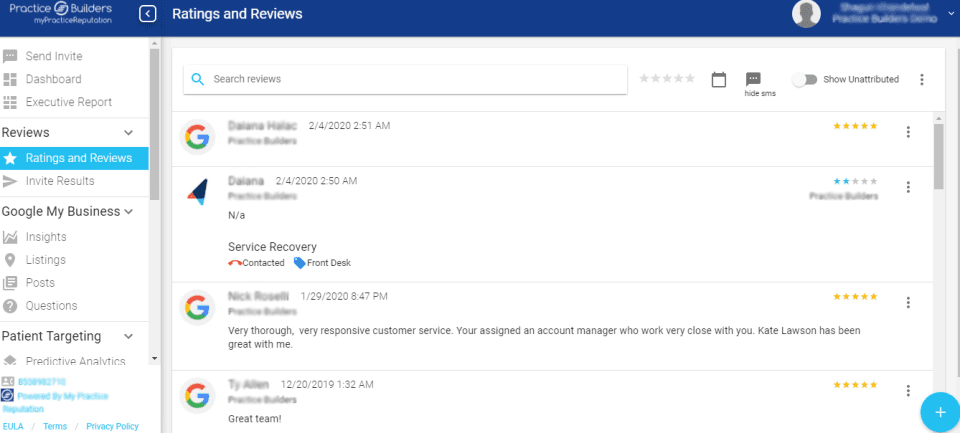Viewport: 960px width, 433px height.
Task: Click the Dashboard grid icon
Action: pyautogui.click(x=10, y=79)
